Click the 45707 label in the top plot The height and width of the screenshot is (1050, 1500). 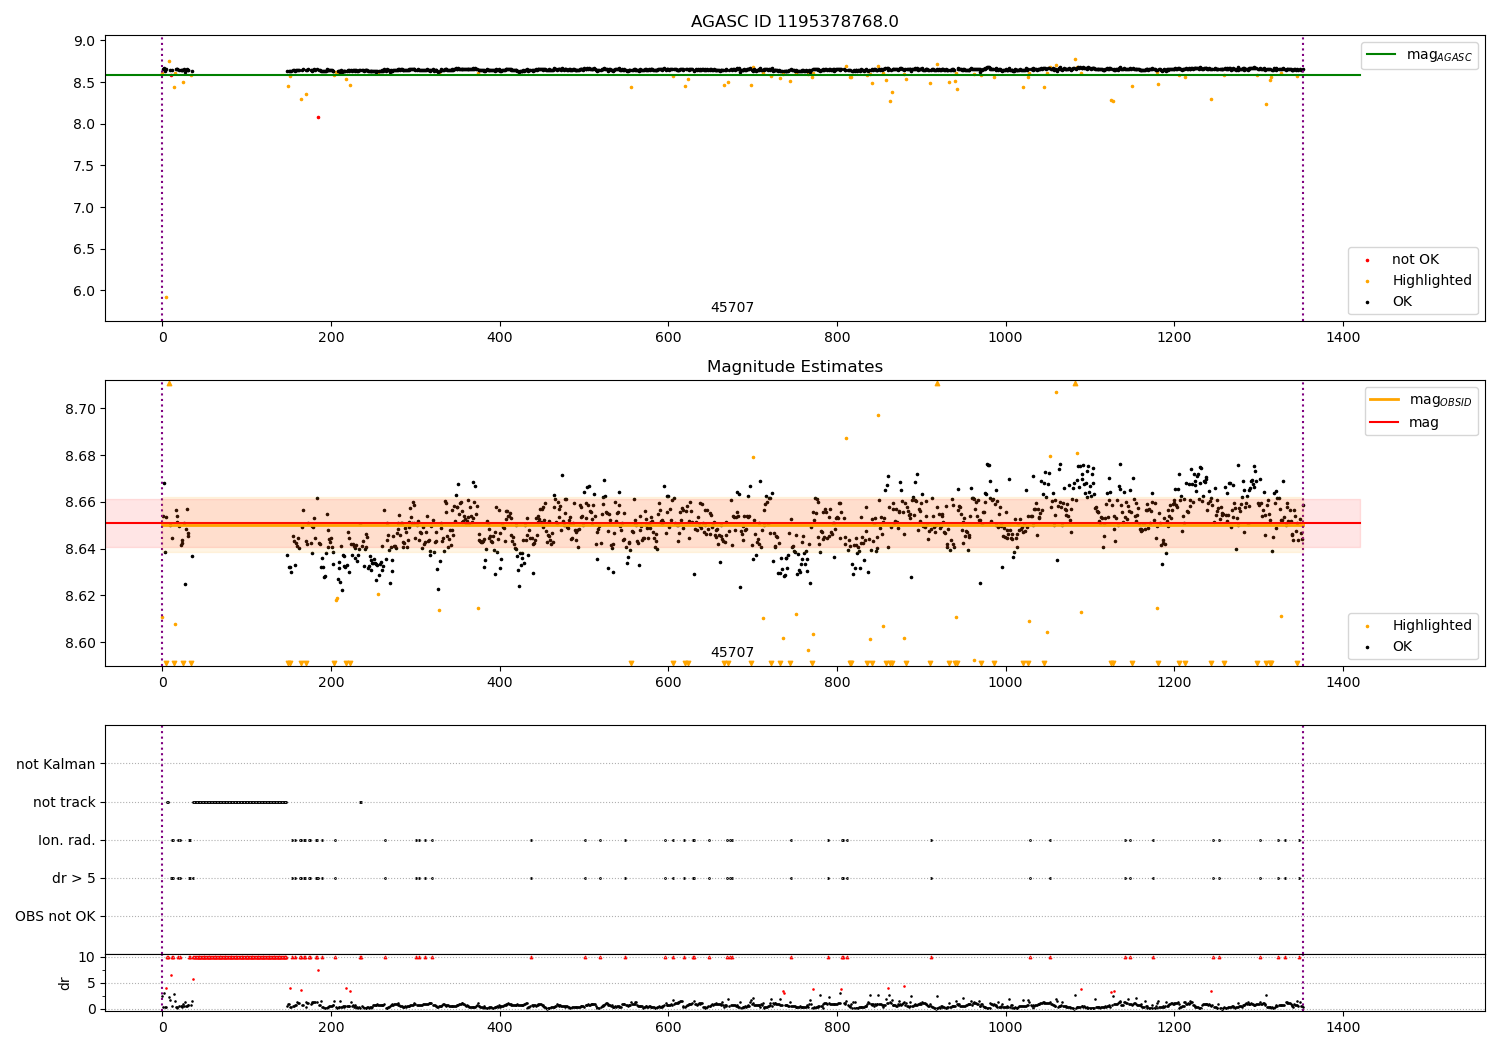coord(732,308)
